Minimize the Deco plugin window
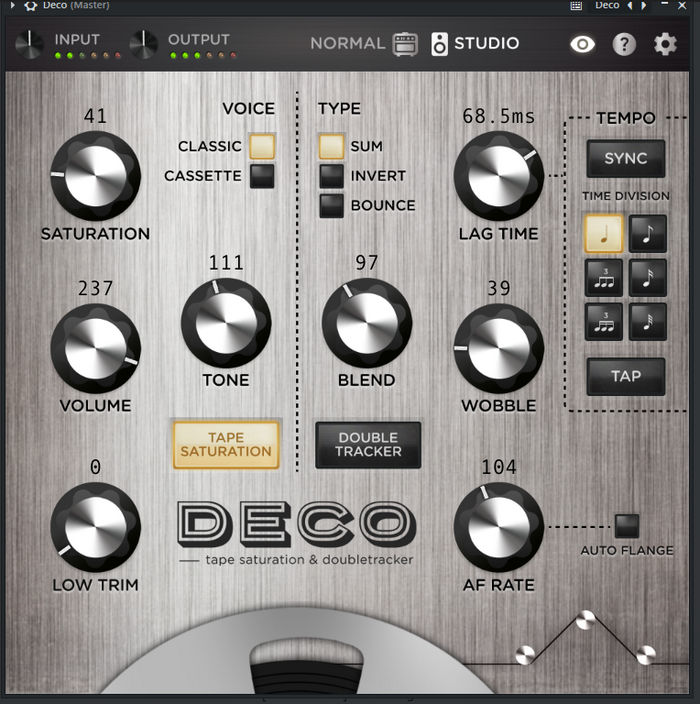 pyautogui.click(x=665, y=4)
